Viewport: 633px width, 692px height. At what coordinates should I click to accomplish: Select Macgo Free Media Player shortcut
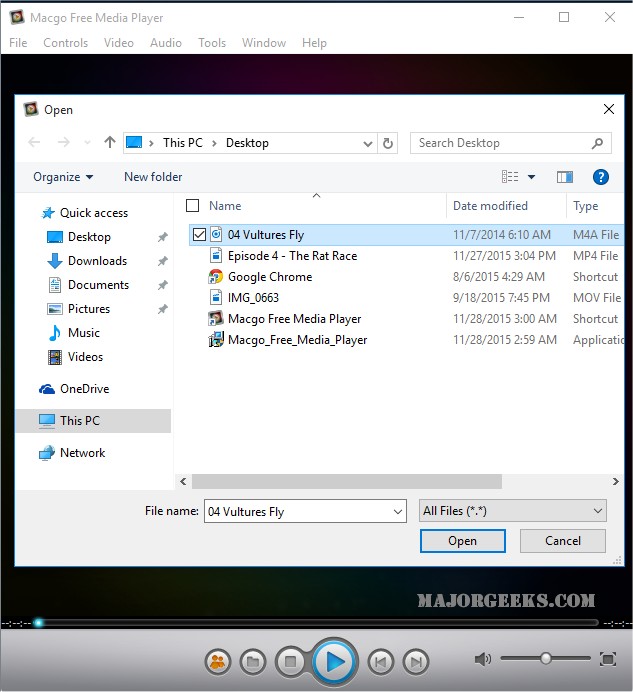point(294,319)
